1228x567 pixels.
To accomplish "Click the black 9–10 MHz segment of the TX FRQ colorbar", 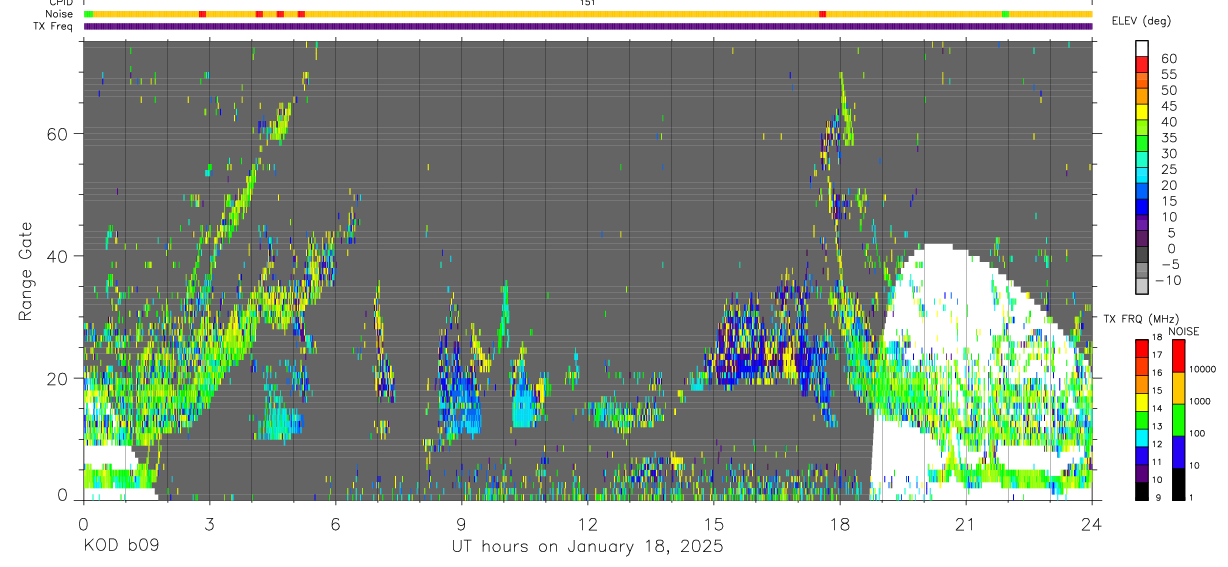I will point(1142,491).
